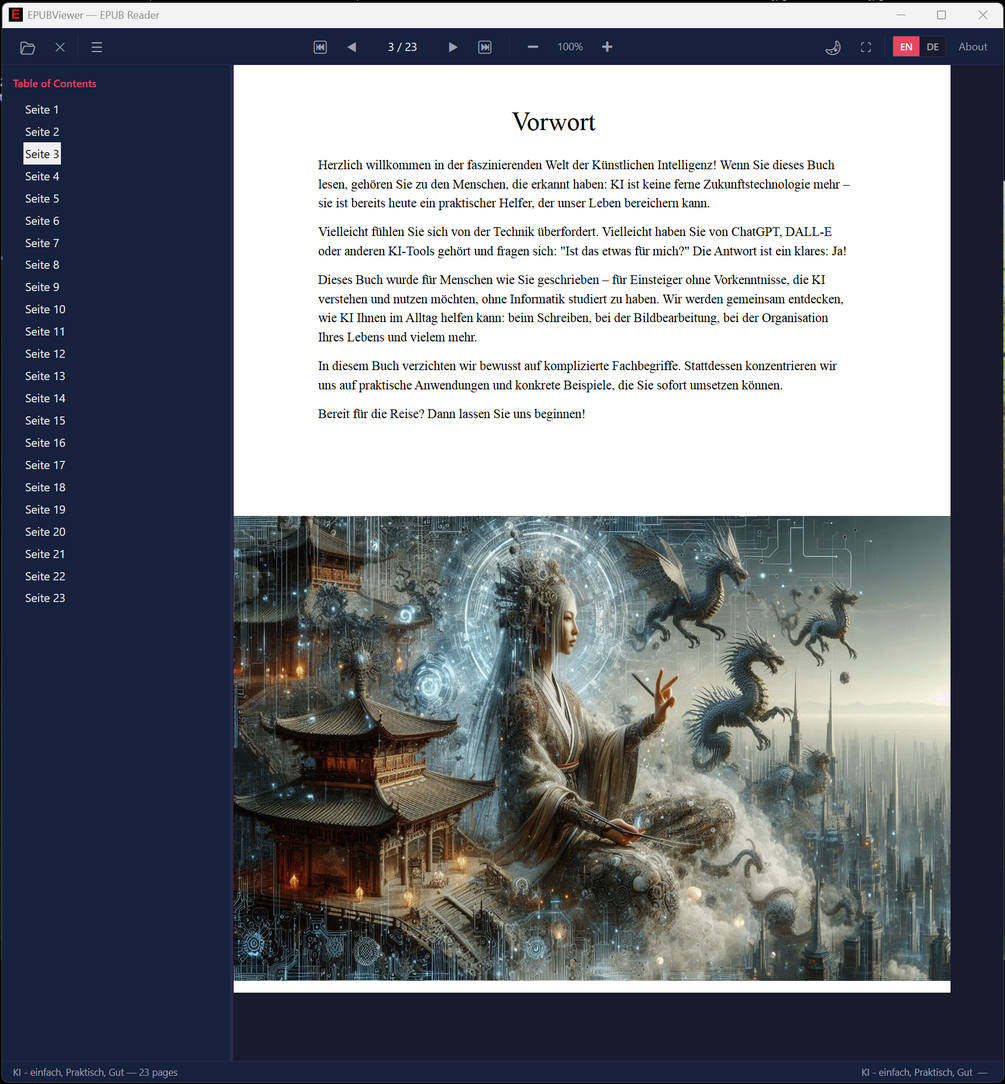Go to the next page
This screenshot has width=1005, height=1084.
tap(453, 47)
